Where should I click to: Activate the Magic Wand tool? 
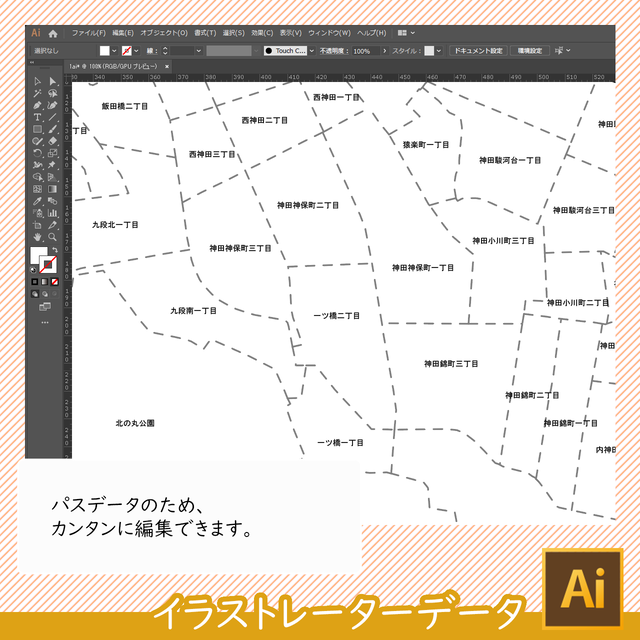pos(37,93)
